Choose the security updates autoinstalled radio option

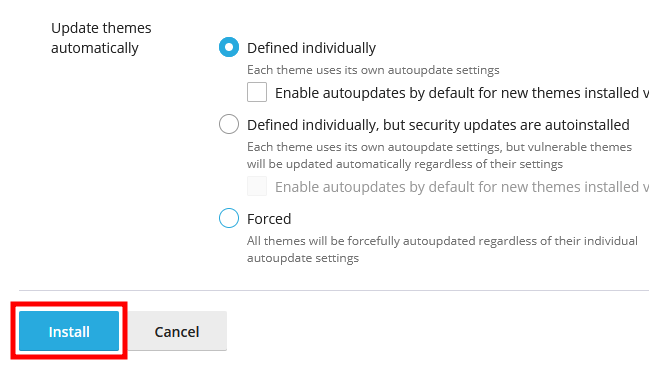click(229, 124)
